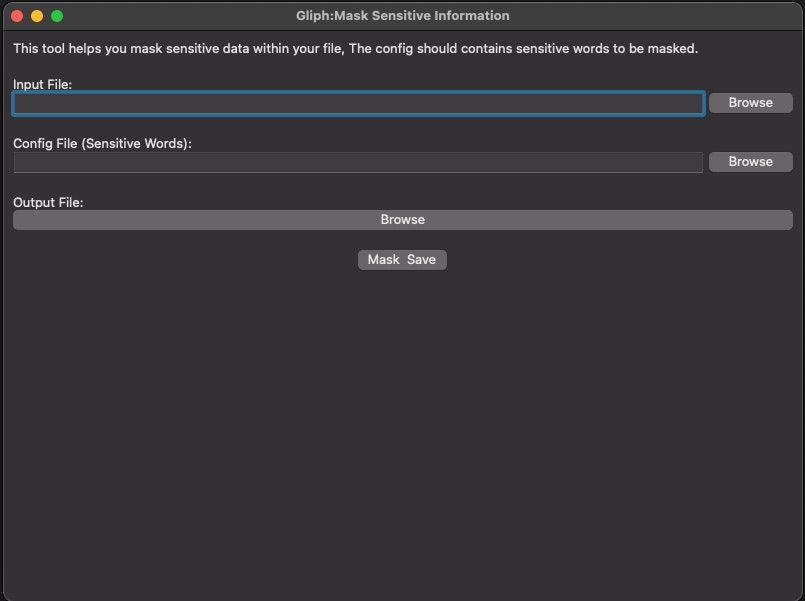805x601 pixels.
Task: Click the 'Config File (Sensitive Words):' label
Action: point(102,143)
